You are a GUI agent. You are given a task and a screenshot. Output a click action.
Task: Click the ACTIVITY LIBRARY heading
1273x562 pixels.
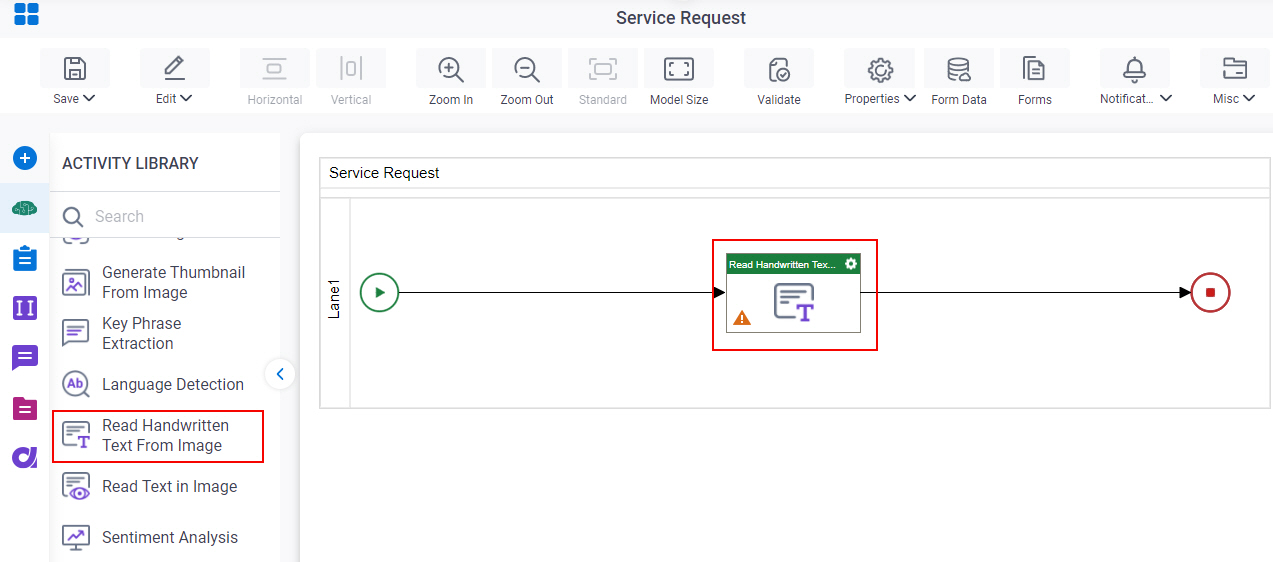coord(130,163)
